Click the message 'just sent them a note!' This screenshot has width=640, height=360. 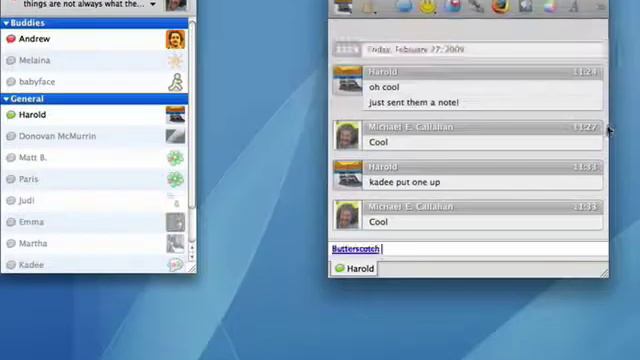pyautogui.click(x=414, y=103)
